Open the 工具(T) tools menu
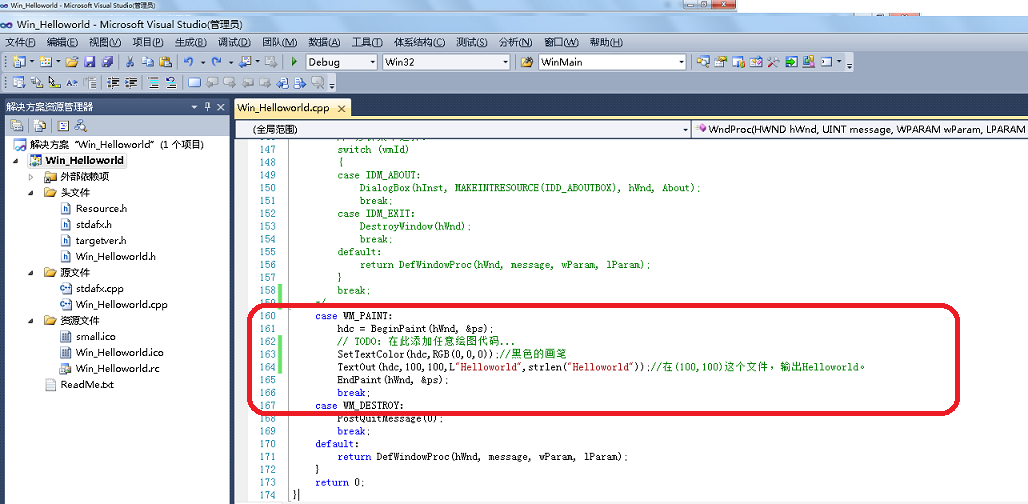Image resolution: width=1028 pixels, height=504 pixels. tap(367, 43)
